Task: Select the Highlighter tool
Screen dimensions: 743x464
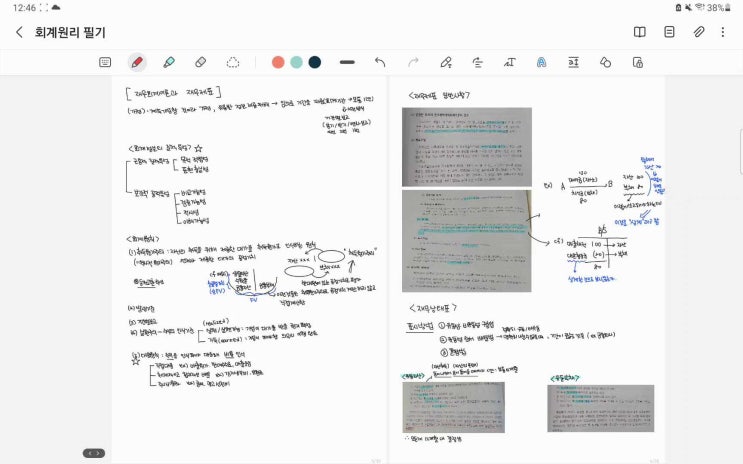Action: 169,62
